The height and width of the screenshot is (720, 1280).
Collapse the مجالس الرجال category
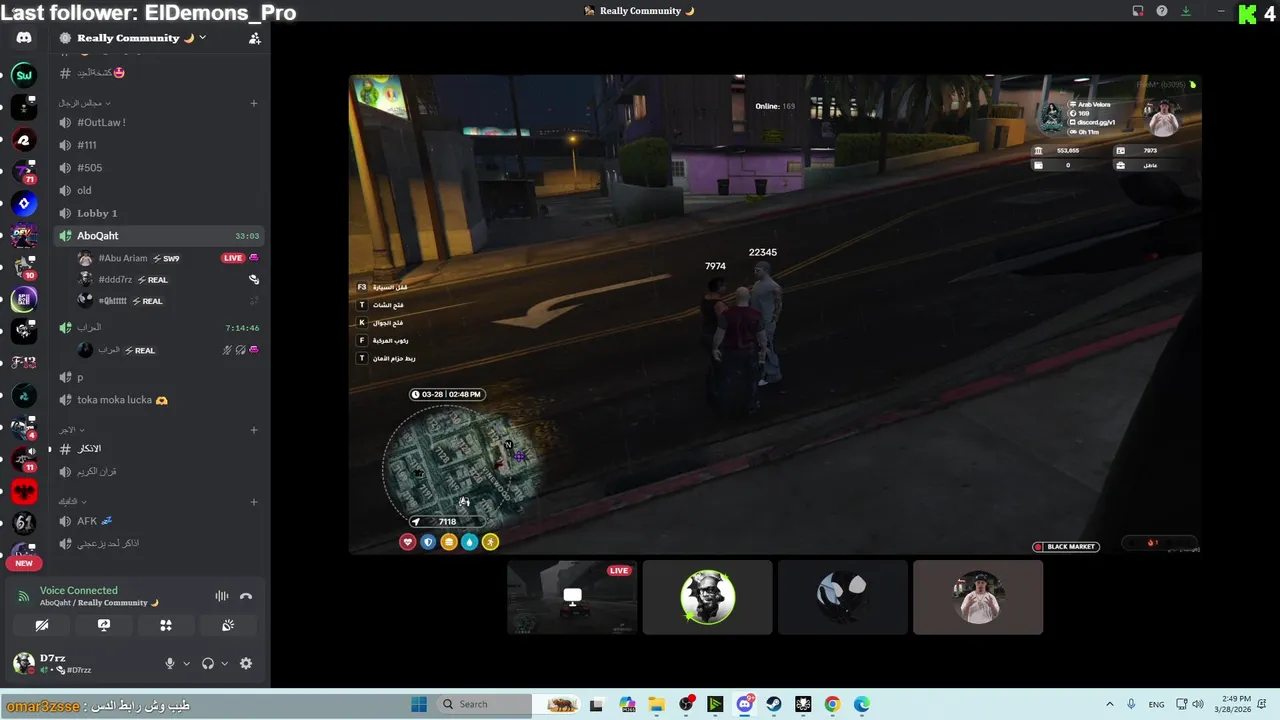[83, 103]
